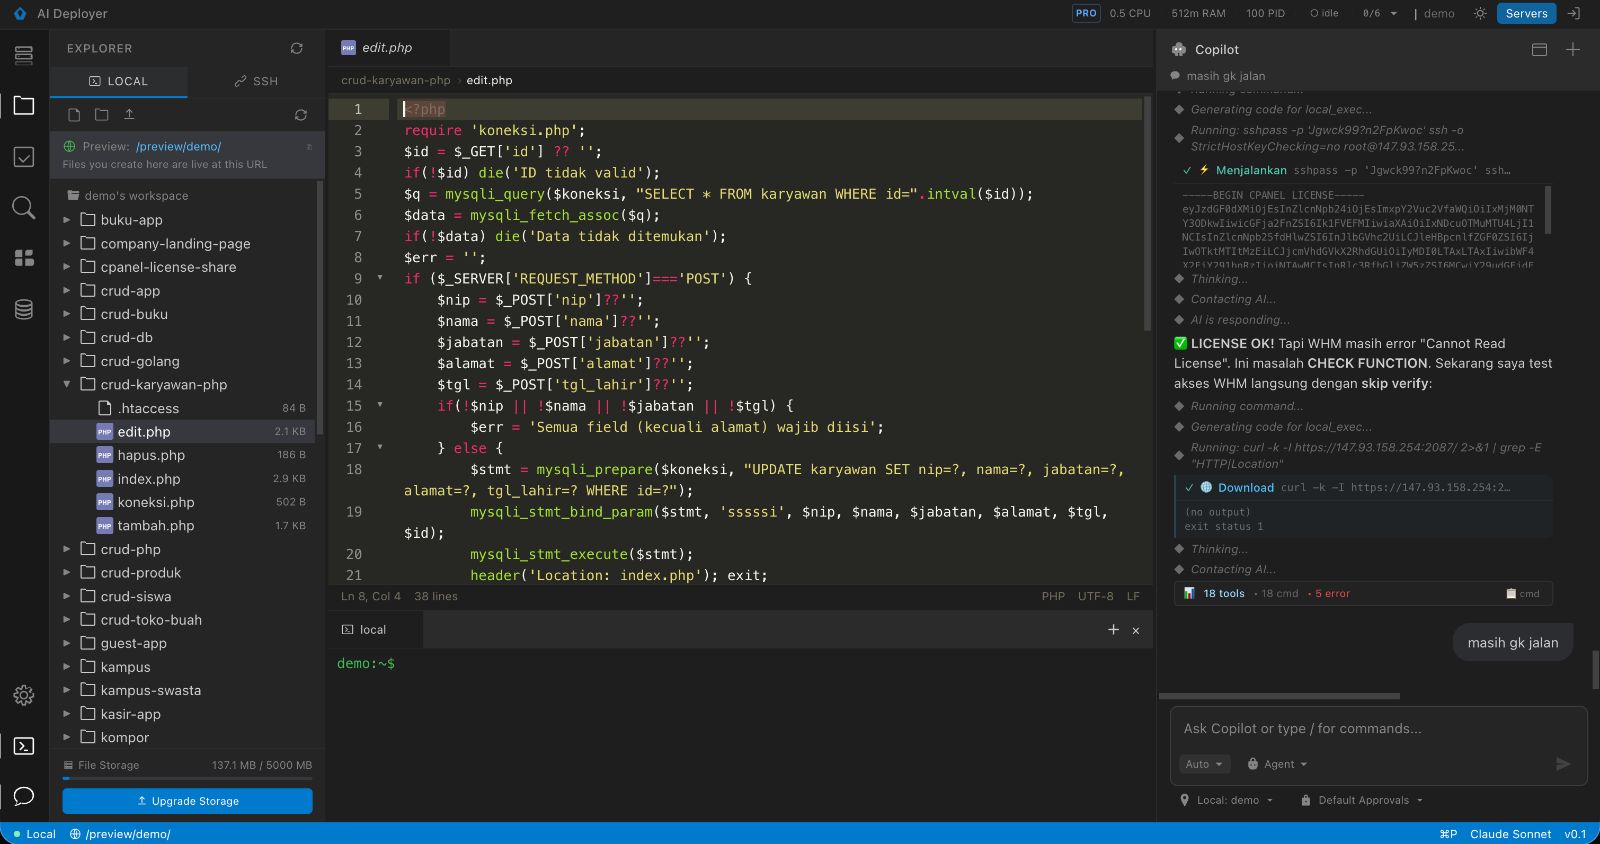Viewport: 1600px width, 844px height.
Task: Fold the code block at line 15
Action: tap(380, 405)
